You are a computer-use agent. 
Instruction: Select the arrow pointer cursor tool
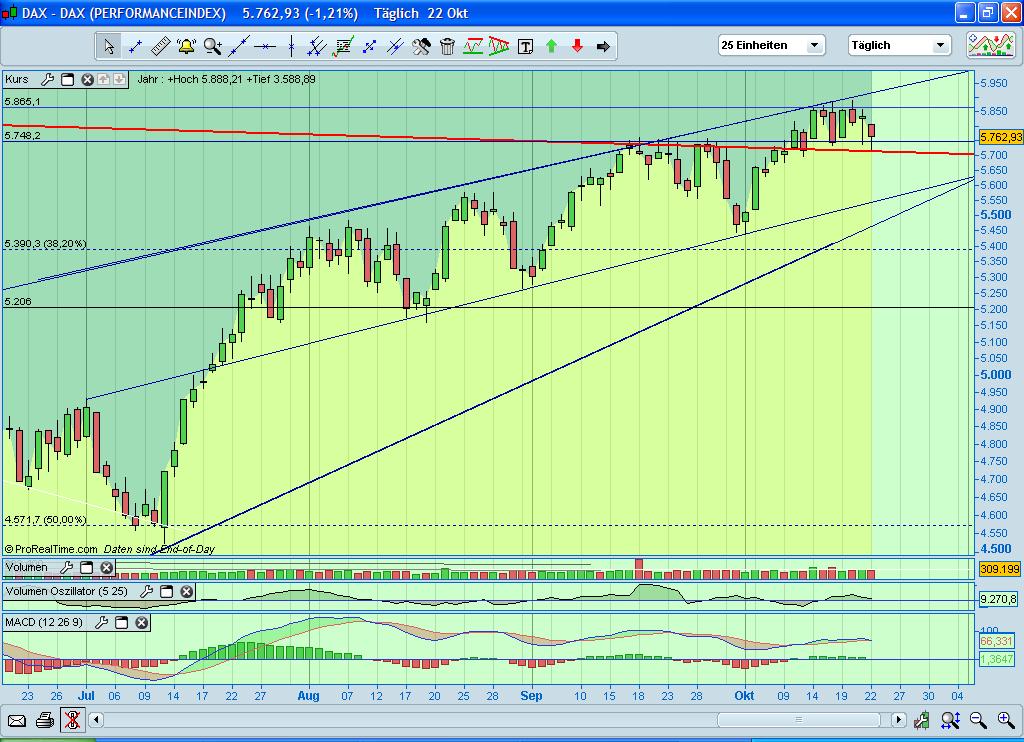[108, 46]
